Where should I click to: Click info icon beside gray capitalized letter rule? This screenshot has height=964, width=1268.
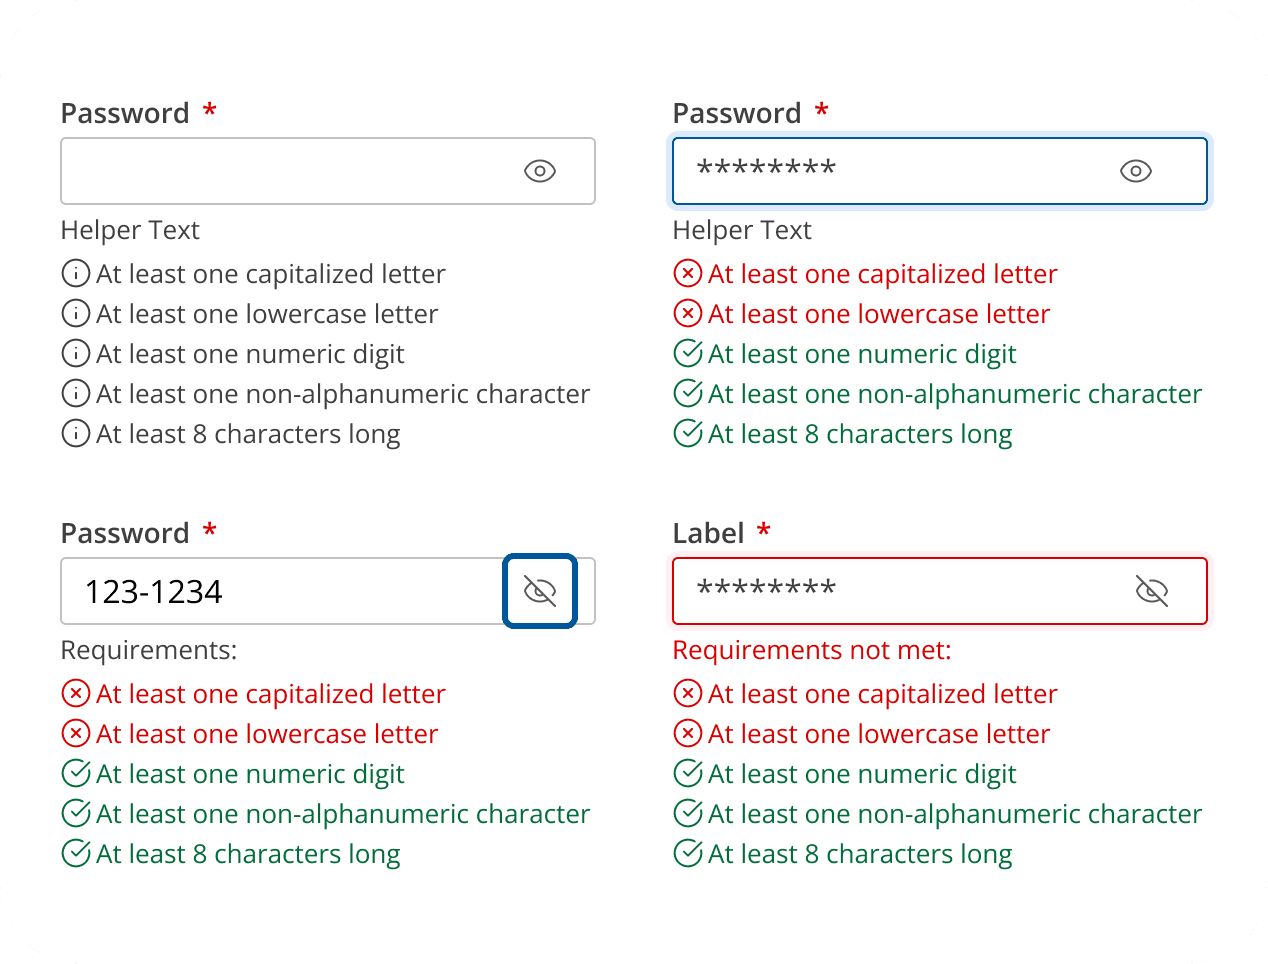(76, 273)
